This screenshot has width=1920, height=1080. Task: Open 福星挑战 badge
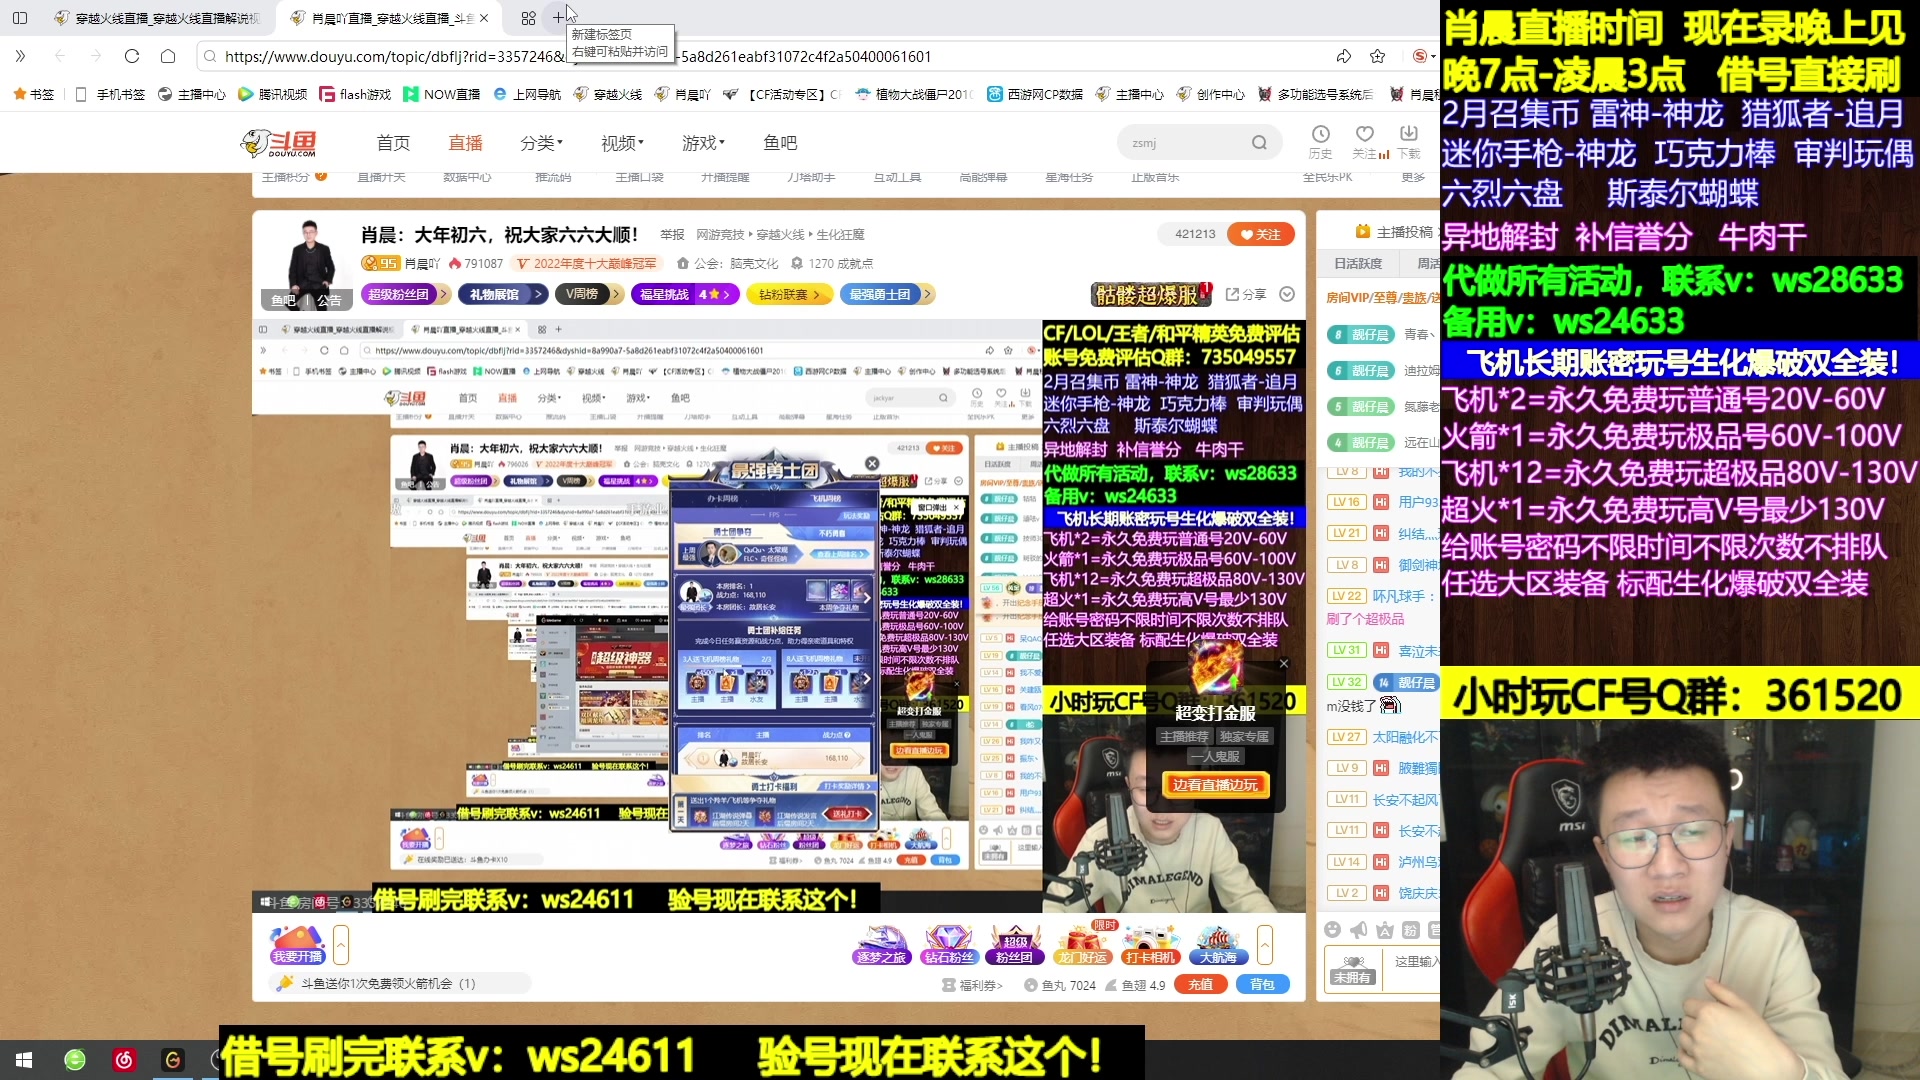[685, 294]
